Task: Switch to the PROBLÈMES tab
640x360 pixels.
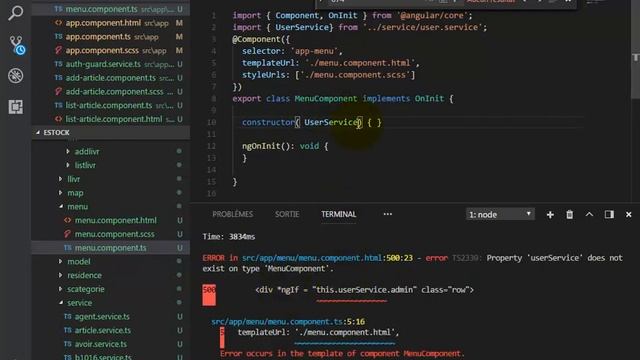Action: 233,214
